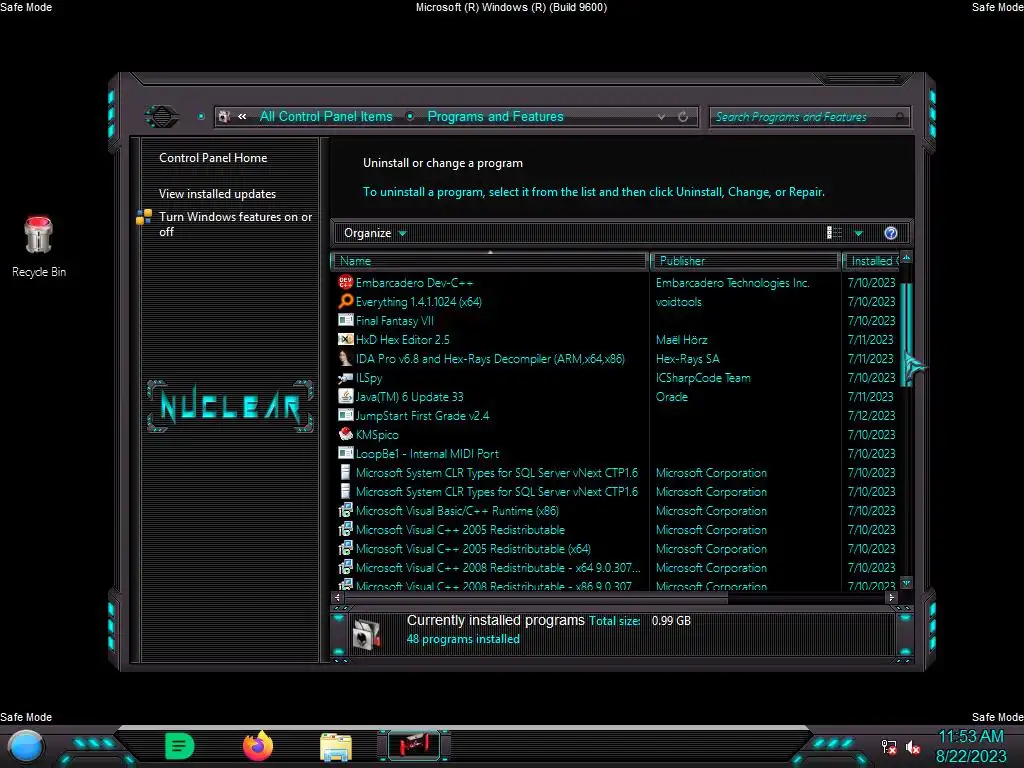
Task: Click the refresh icon in address bar
Action: coord(683,116)
